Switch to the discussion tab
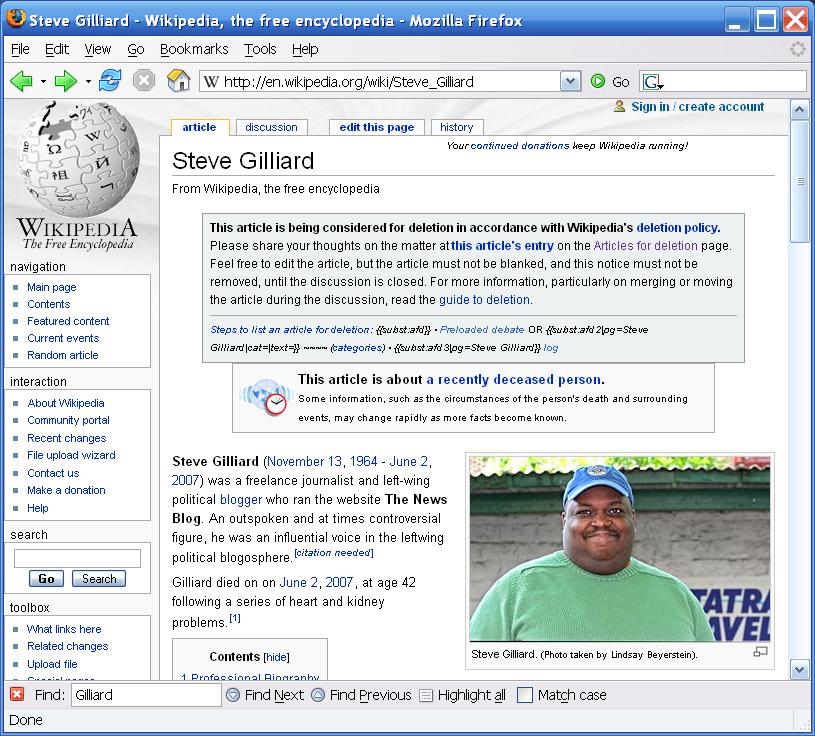The height and width of the screenshot is (736, 815). tap(271, 127)
